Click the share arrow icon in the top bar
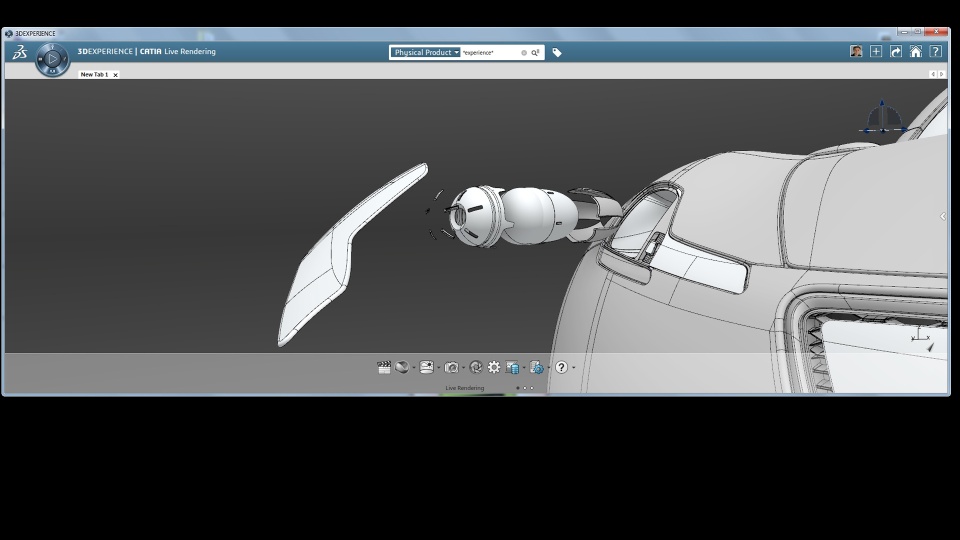This screenshot has height=540, width=960. tap(896, 51)
